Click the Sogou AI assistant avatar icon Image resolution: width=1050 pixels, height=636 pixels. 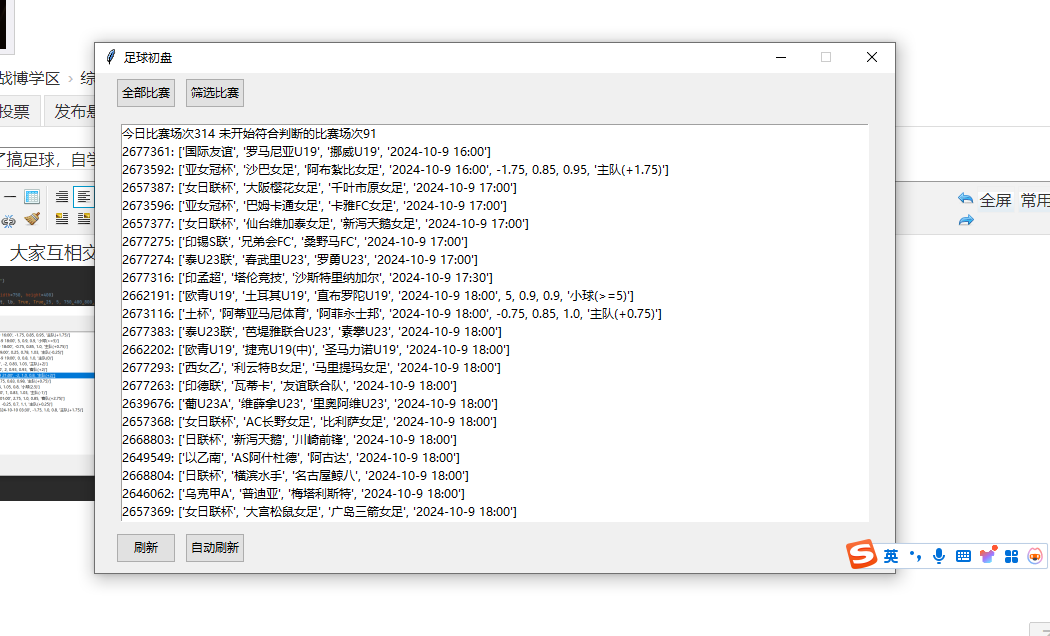click(x=1036, y=556)
